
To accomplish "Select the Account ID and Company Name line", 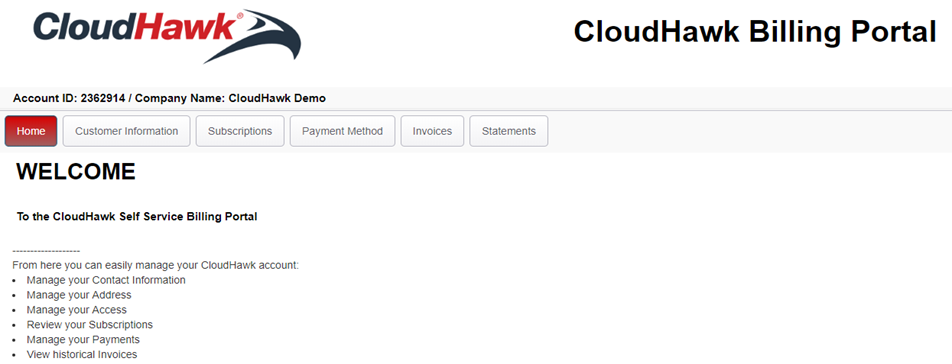I will (169, 98).
